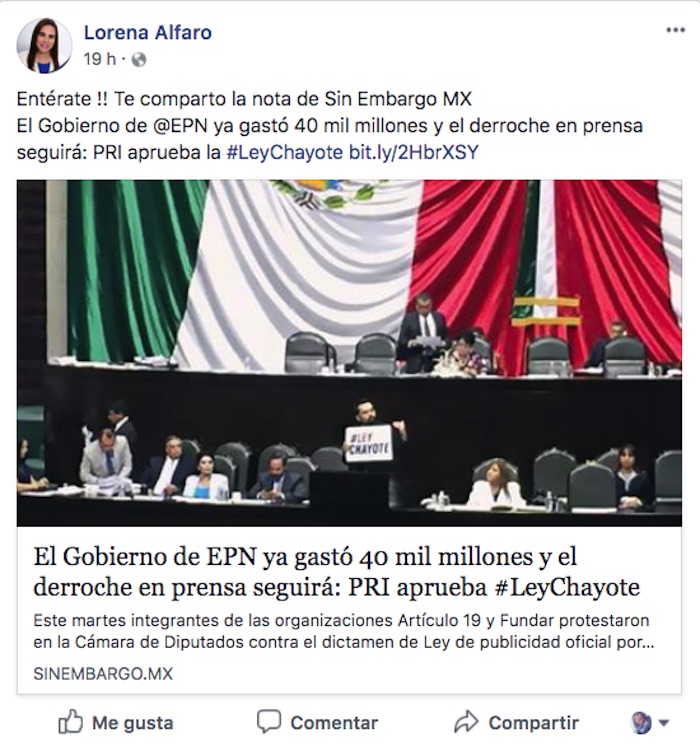Viewport: 700px width, 751px height.
Task: Click the public audience globe icon
Action: tap(139, 60)
